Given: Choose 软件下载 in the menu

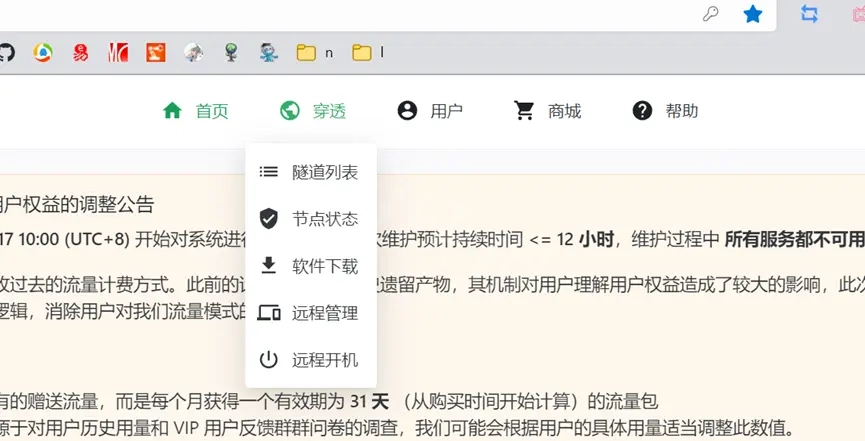Looking at the screenshot, I should (x=324, y=266).
